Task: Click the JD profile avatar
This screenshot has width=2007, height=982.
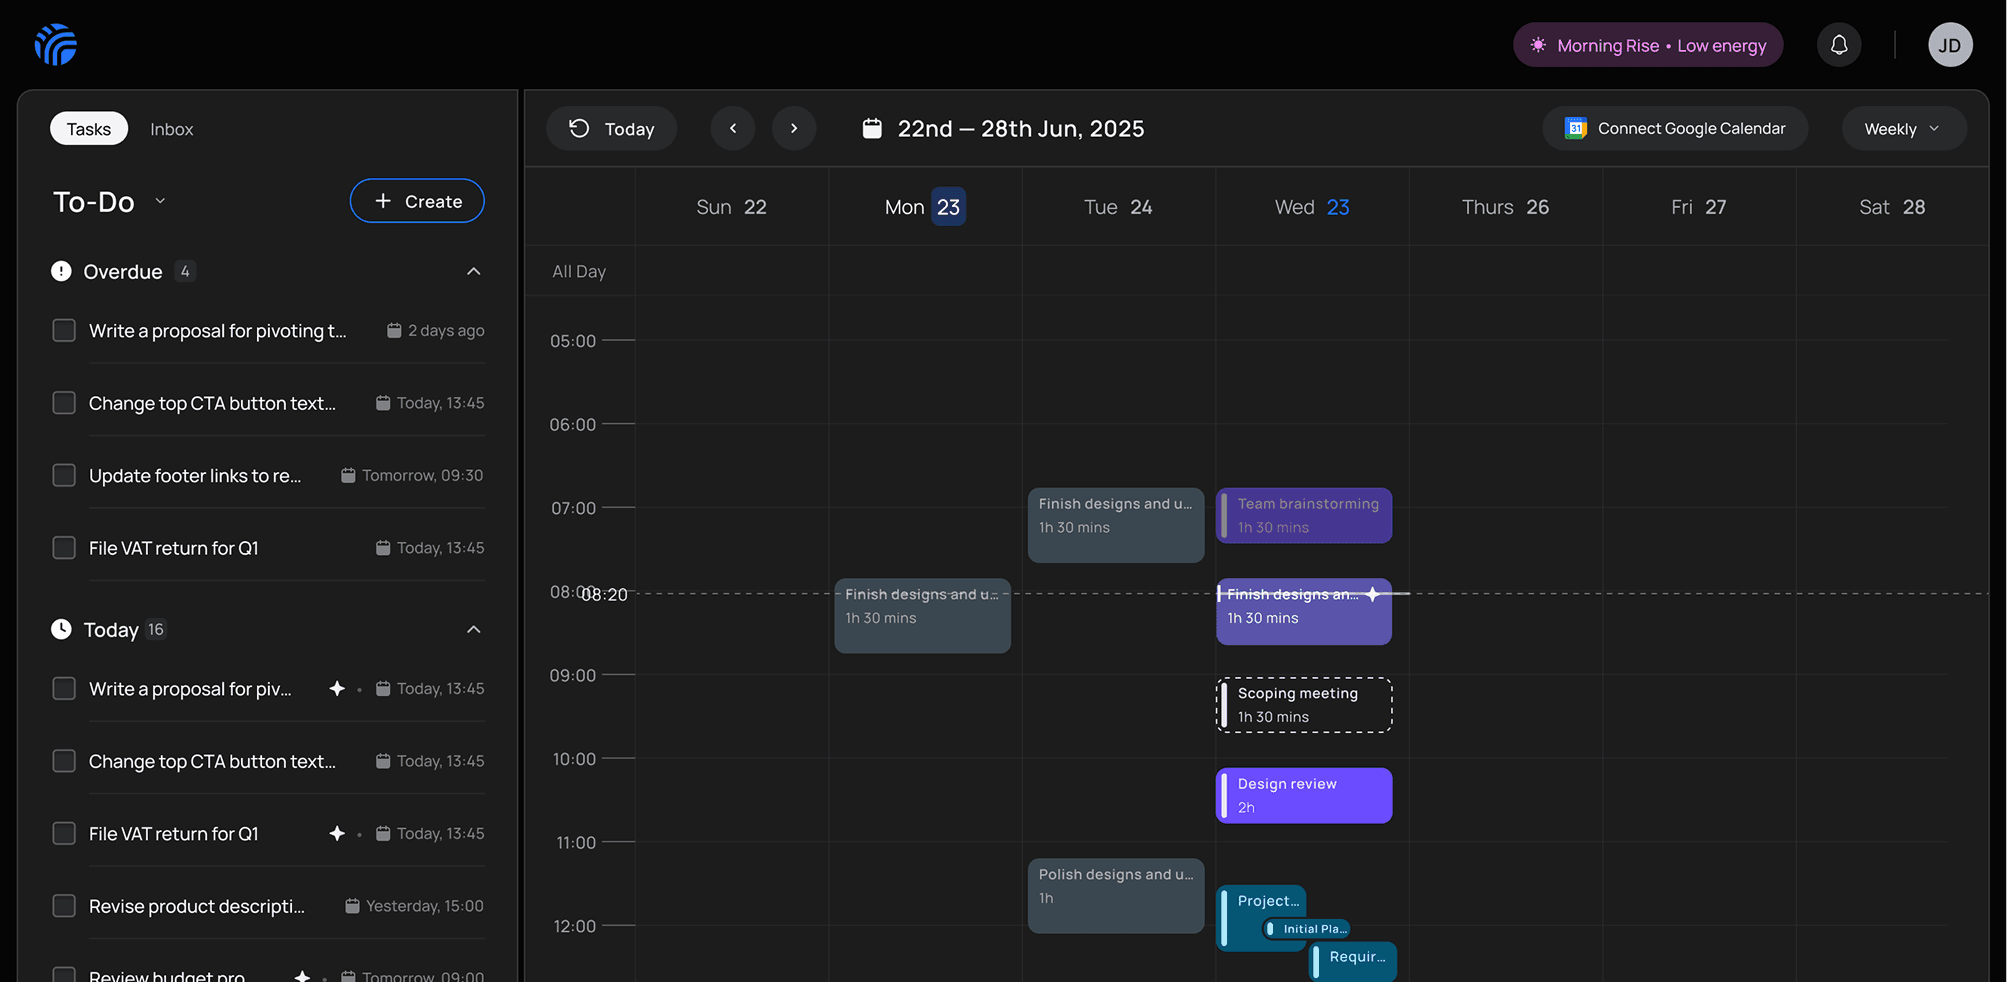Action: (1950, 44)
